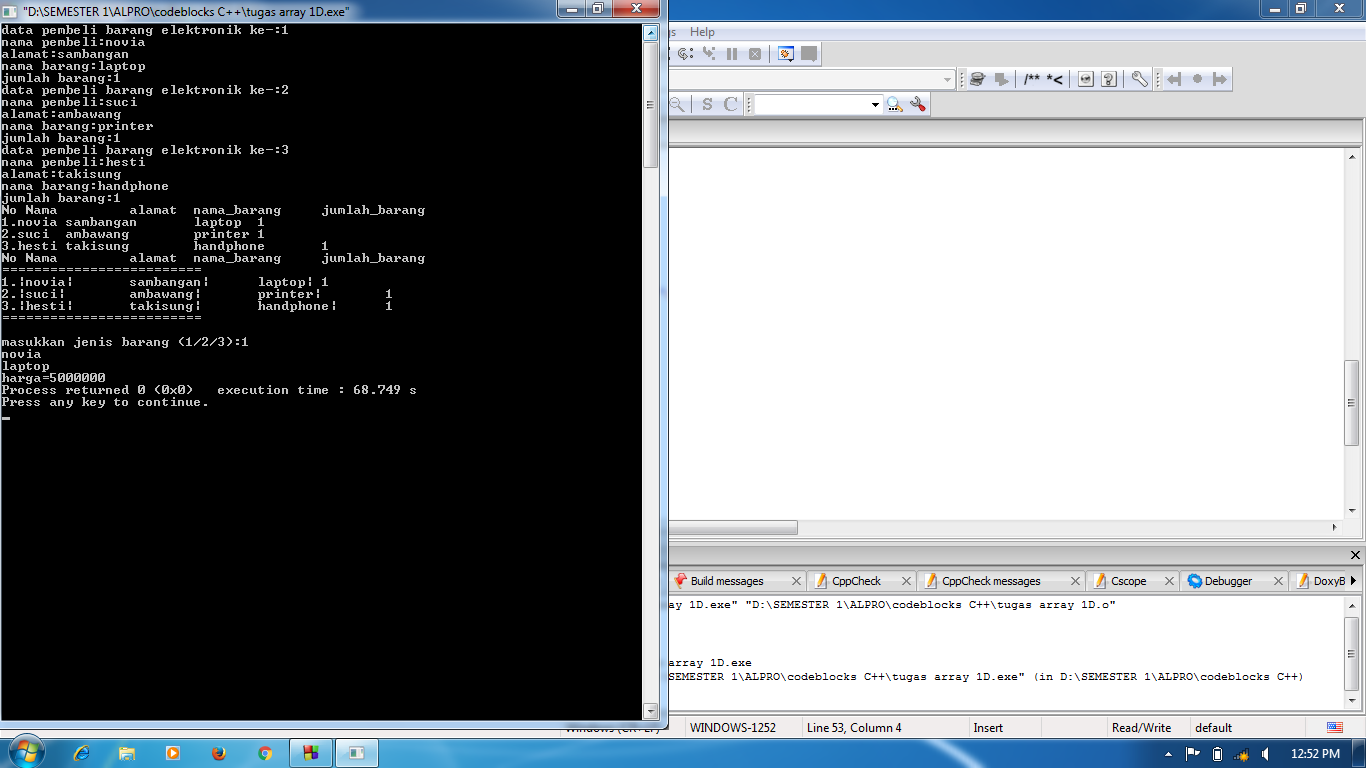1366x768 pixels.
Task: Switch to Code::Blocks taskbar button
Action: pos(311,753)
